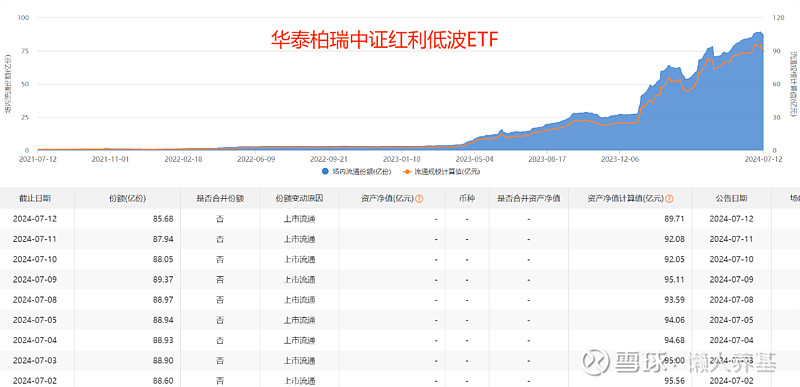The image size is (800, 387).
Task: Sort by the 份额(亿份) column header
Action: 128,198
